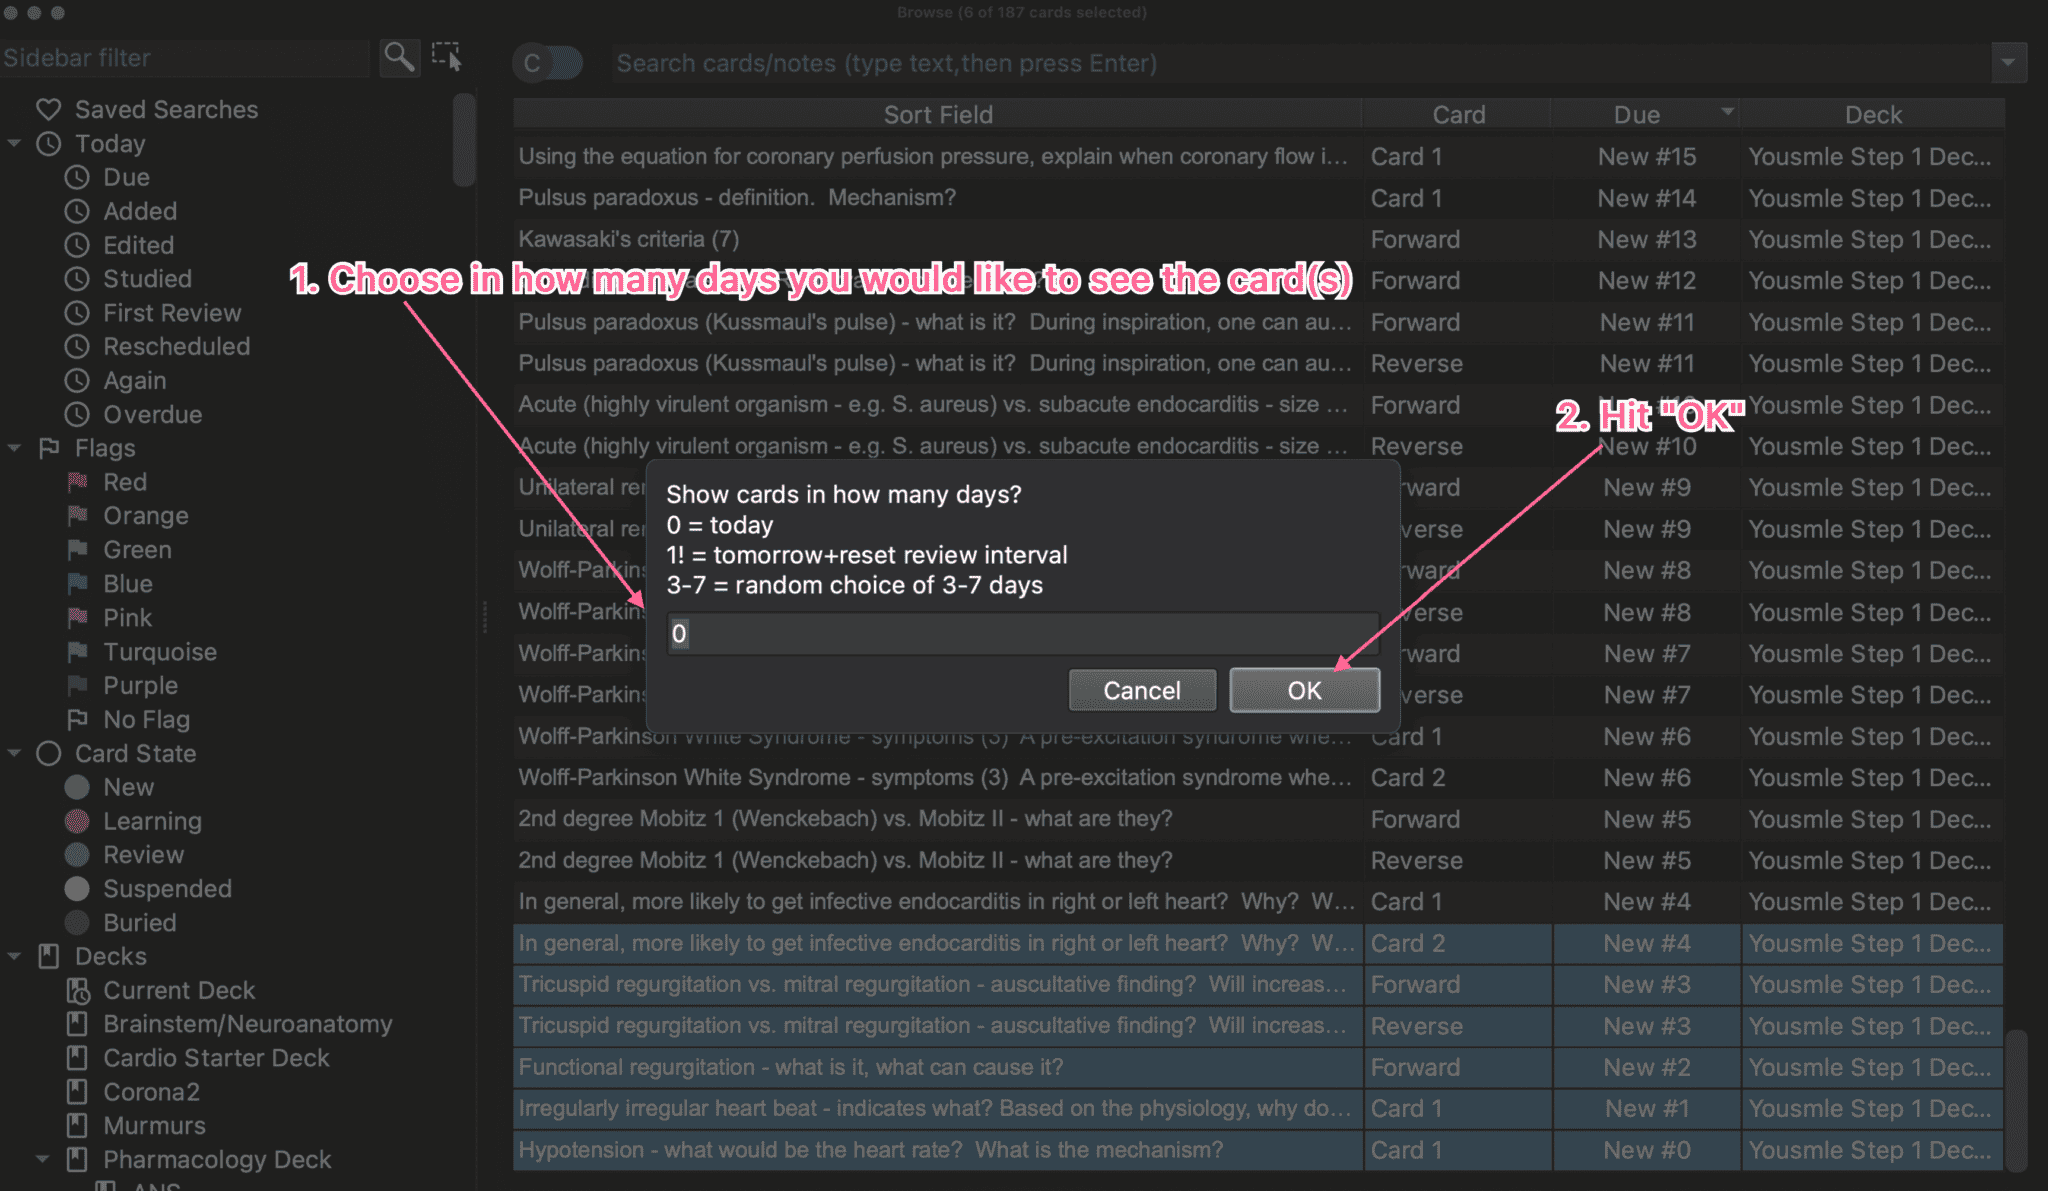
Task: Select the Suspended card state indicator
Action: pyautogui.click(x=77, y=888)
